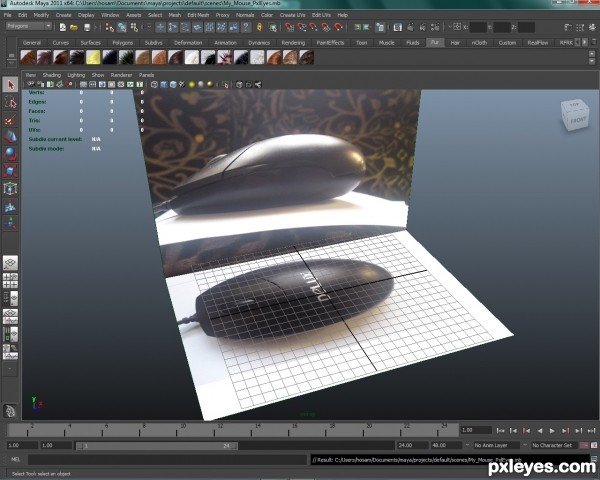Go to start of playback range
This screenshot has height=480, width=600.
[500, 431]
